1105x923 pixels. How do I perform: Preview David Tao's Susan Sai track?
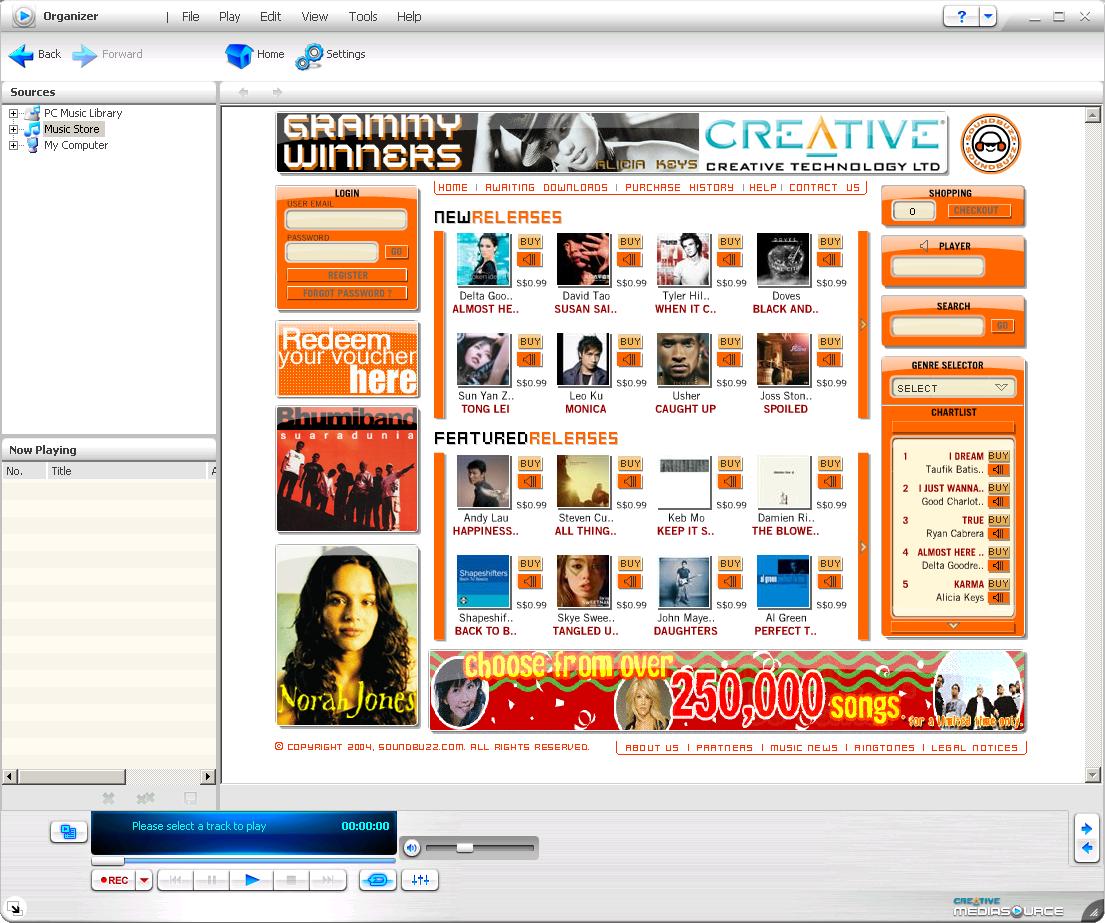click(629, 260)
